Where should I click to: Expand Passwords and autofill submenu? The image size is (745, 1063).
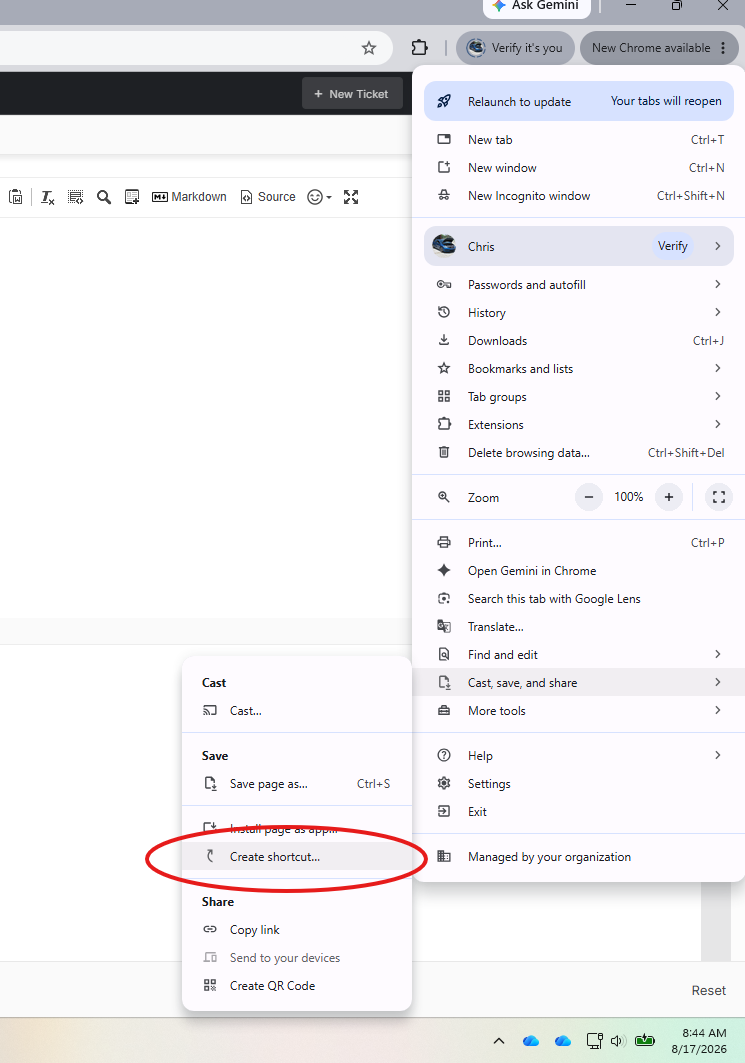tap(579, 285)
